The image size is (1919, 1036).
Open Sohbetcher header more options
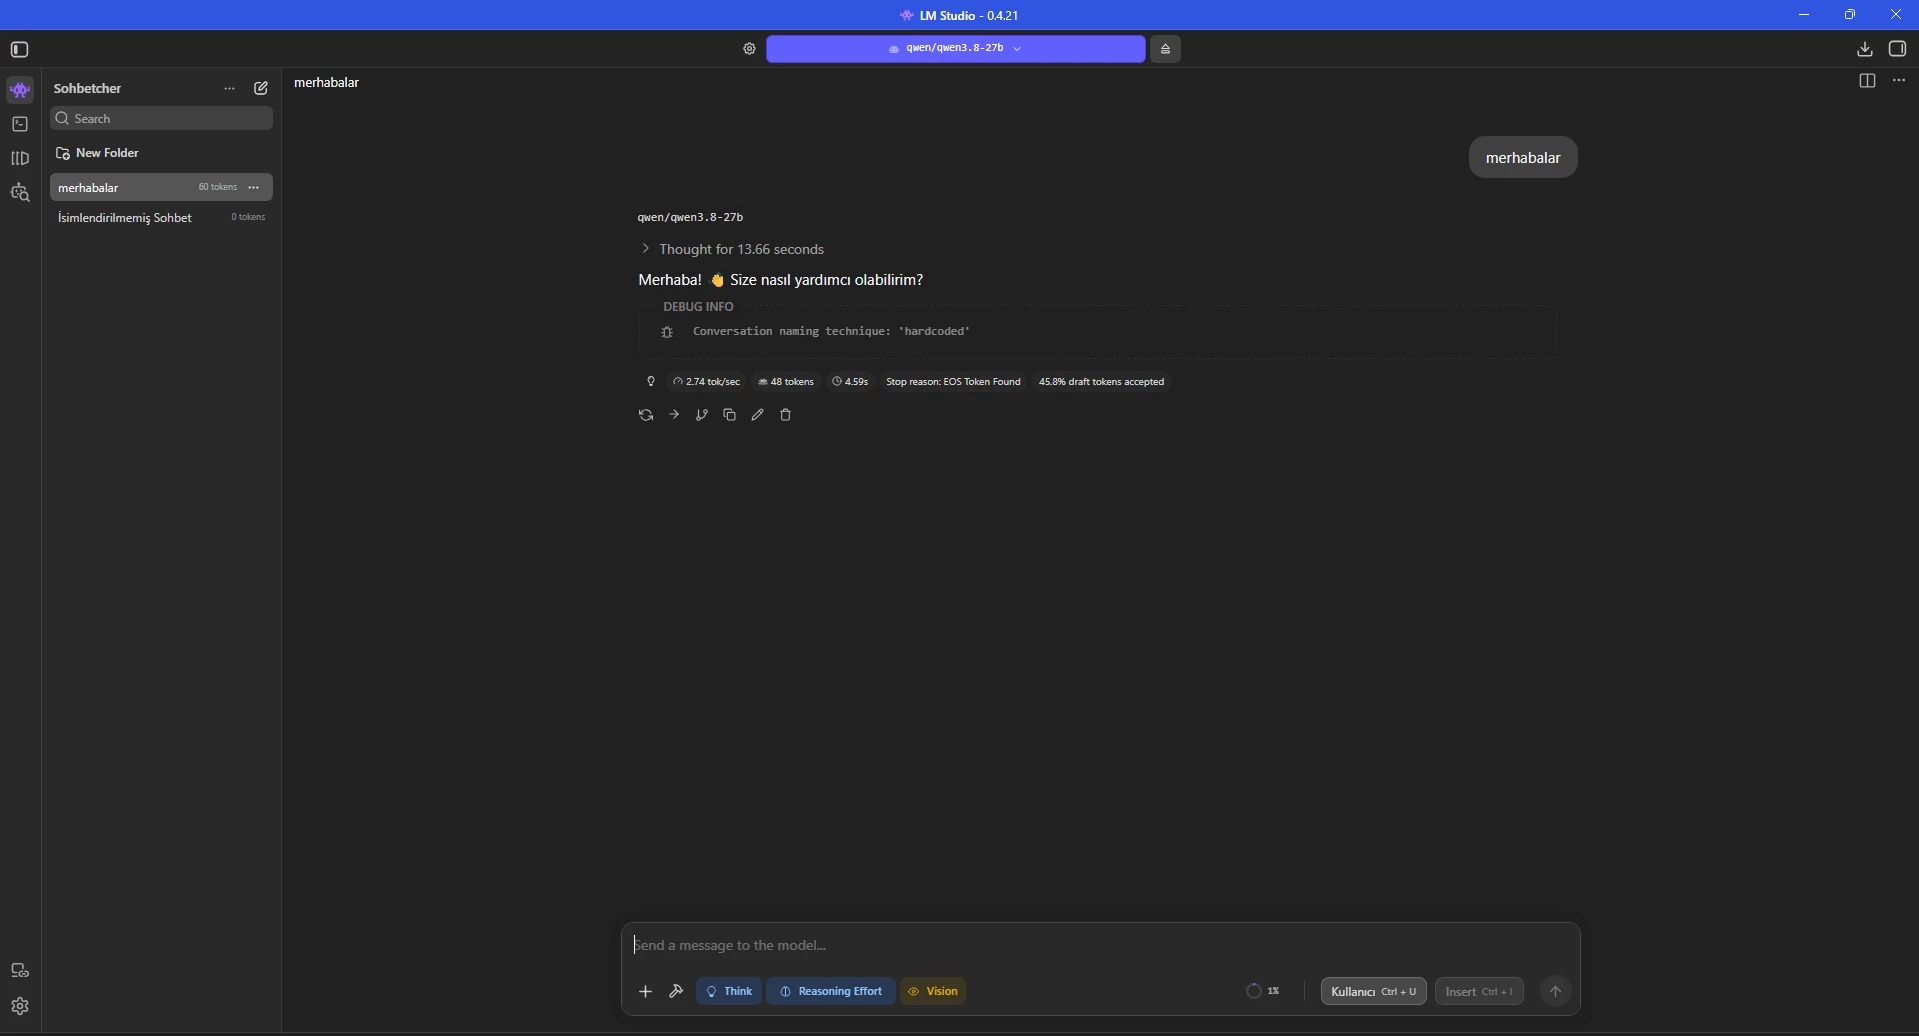click(229, 88)
